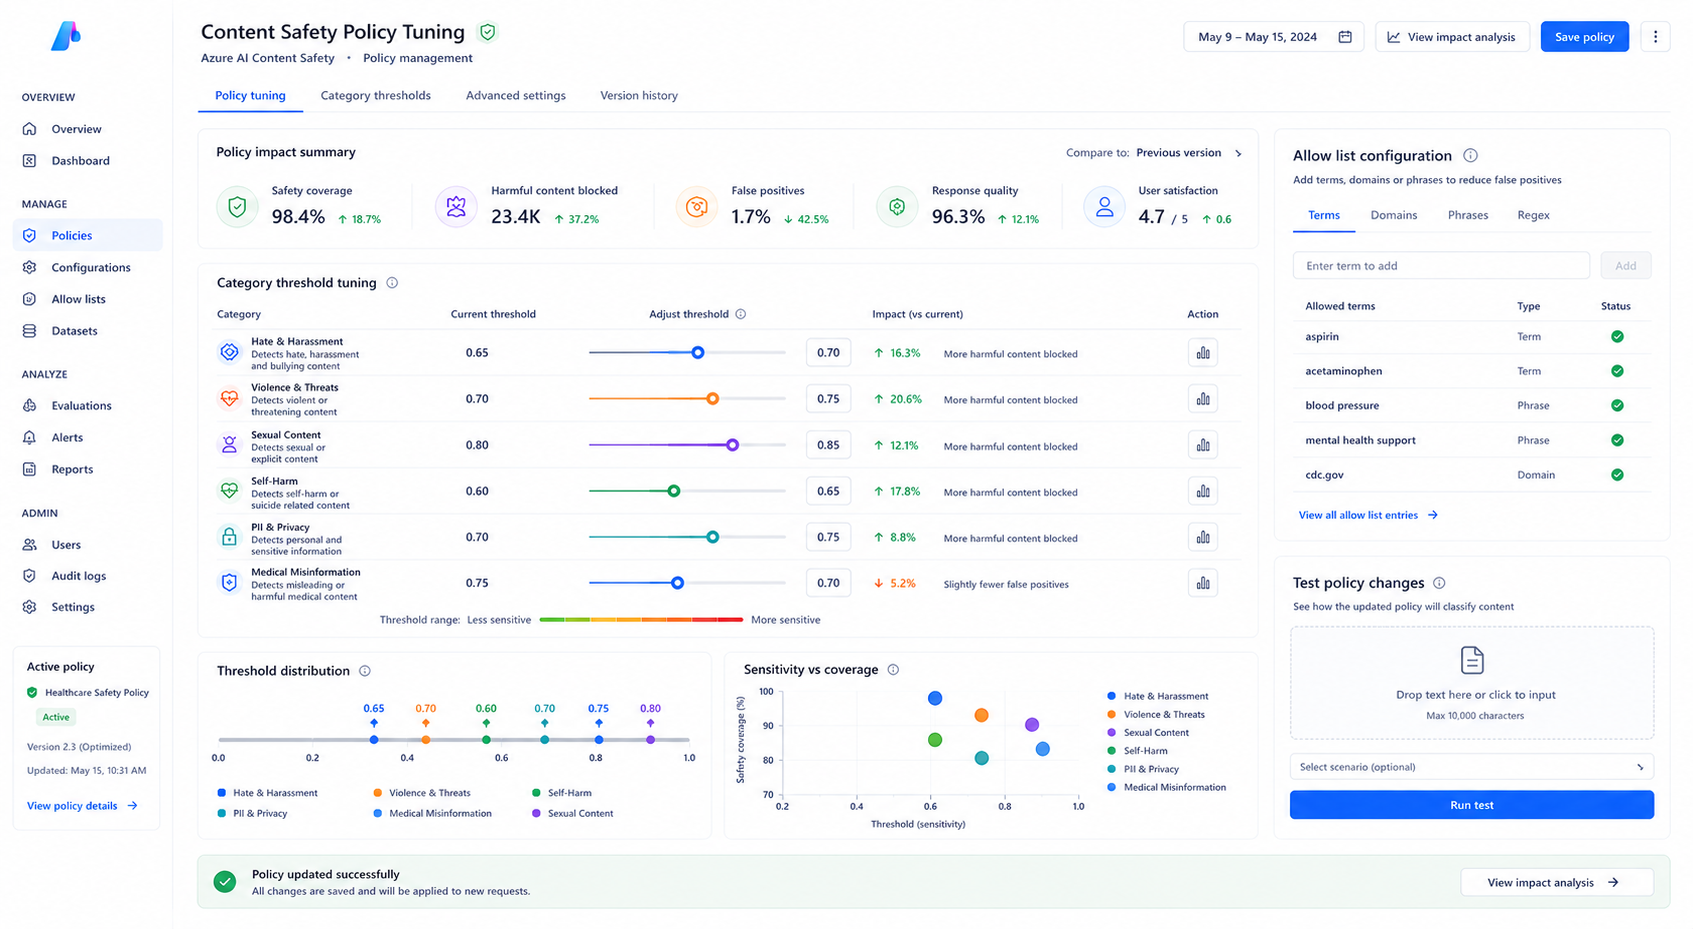Click info icon next to Sensitivity vs coverage
1693x929 pixels.
[x=893, y=670]
